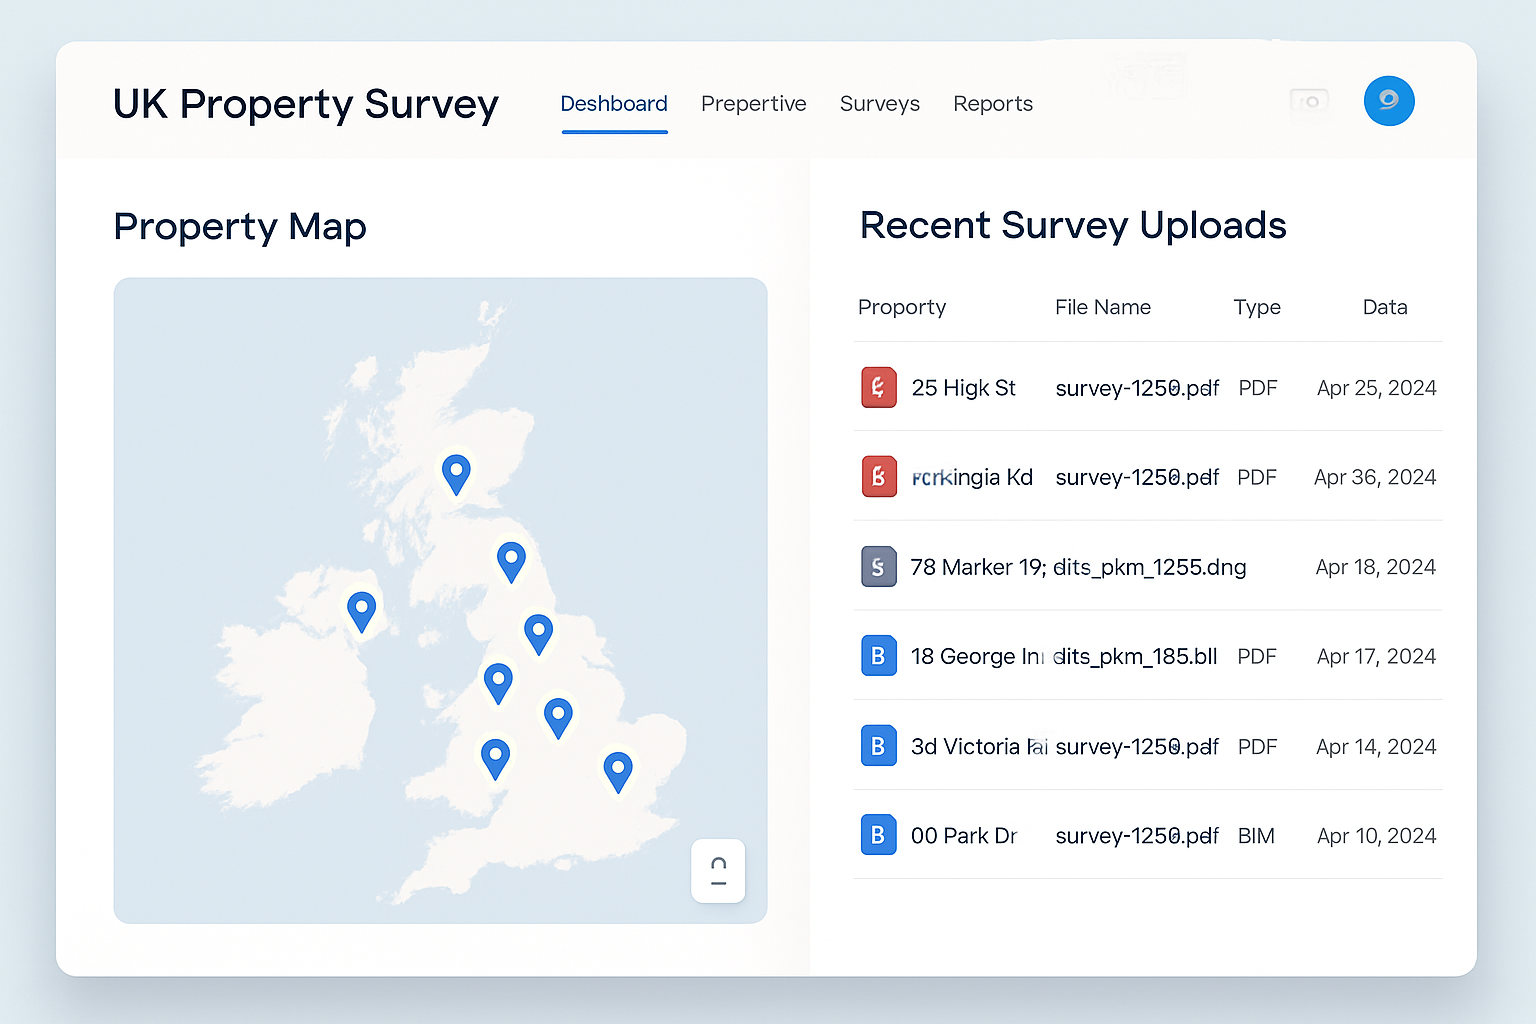1536x1024 pixels.
Task: Click the UK Property Survey title
Action: pyautogui.click(x=306, y=104)
